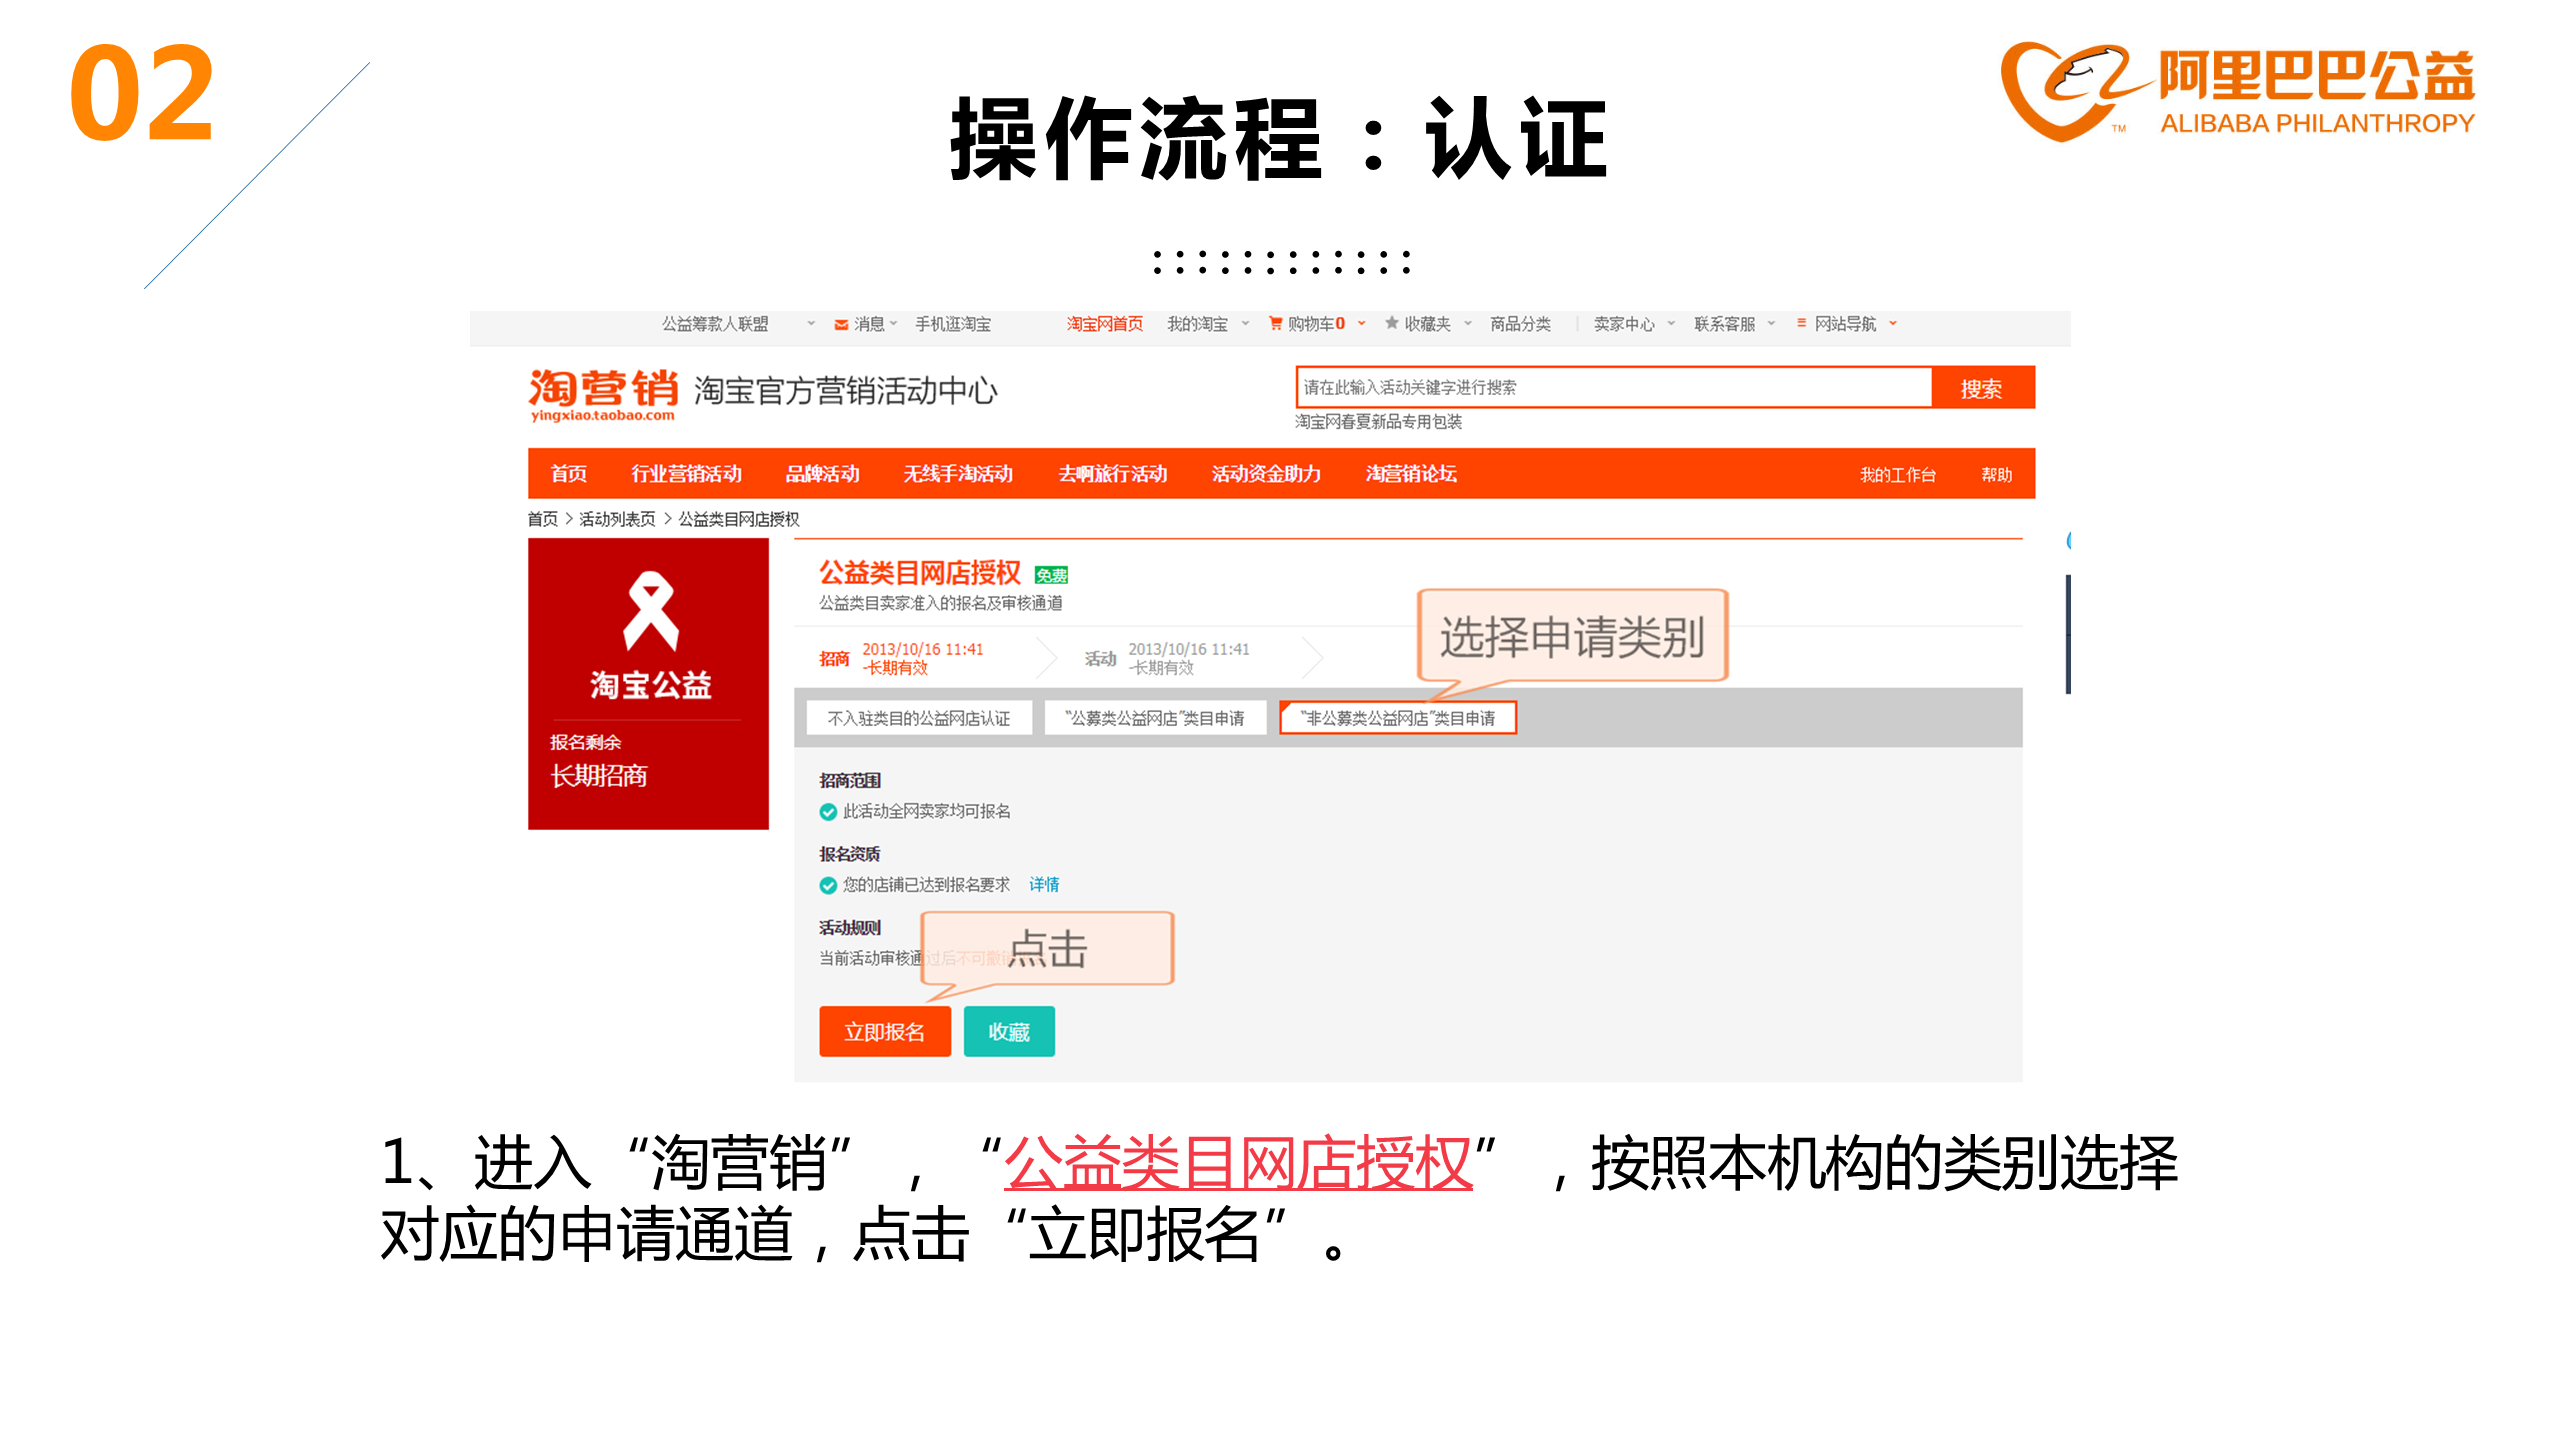This screenshot has width=2559, height=1440.
Task: Click breadcrumb 活动列表页
Action: click(x=617, y=519)
